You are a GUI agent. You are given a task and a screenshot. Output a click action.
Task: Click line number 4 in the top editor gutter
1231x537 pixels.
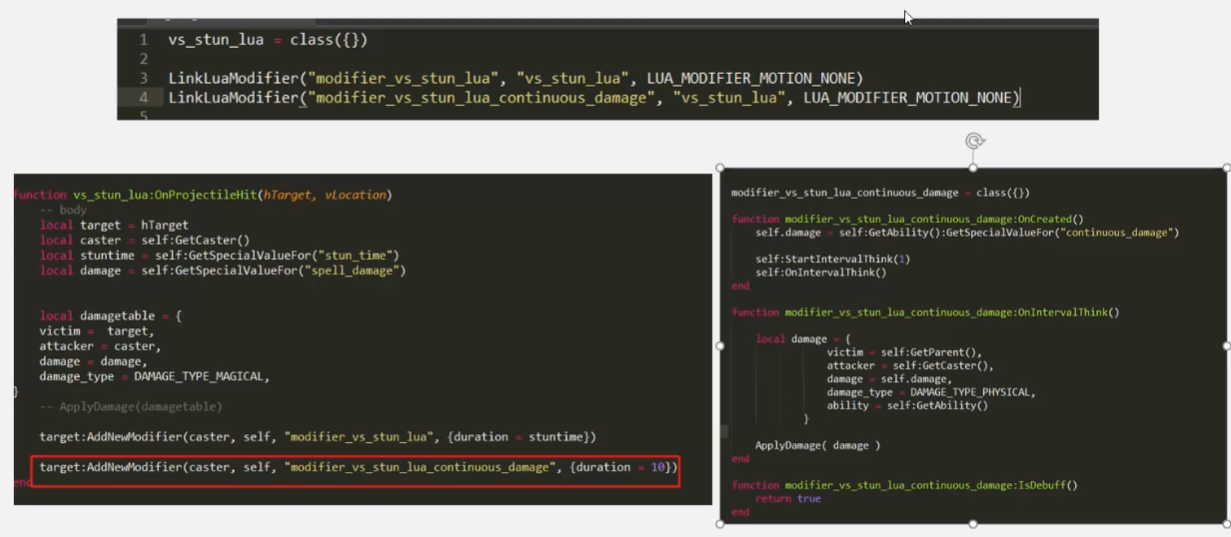pos(144,97)
